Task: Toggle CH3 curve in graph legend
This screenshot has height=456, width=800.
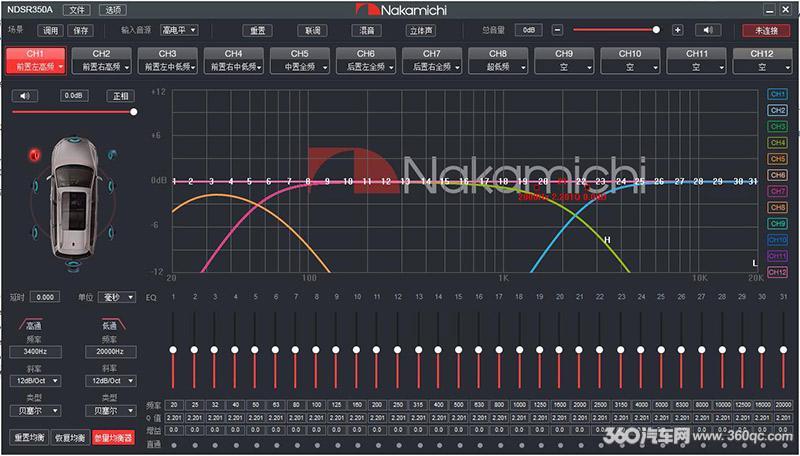Action: 777,126
